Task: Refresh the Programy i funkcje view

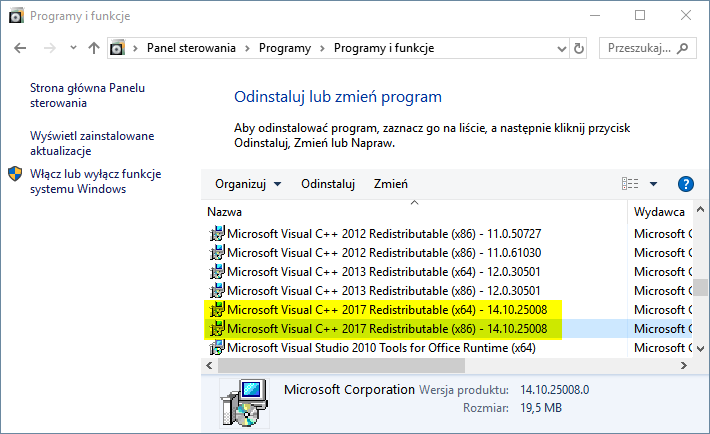Action: tap(579, 48)
